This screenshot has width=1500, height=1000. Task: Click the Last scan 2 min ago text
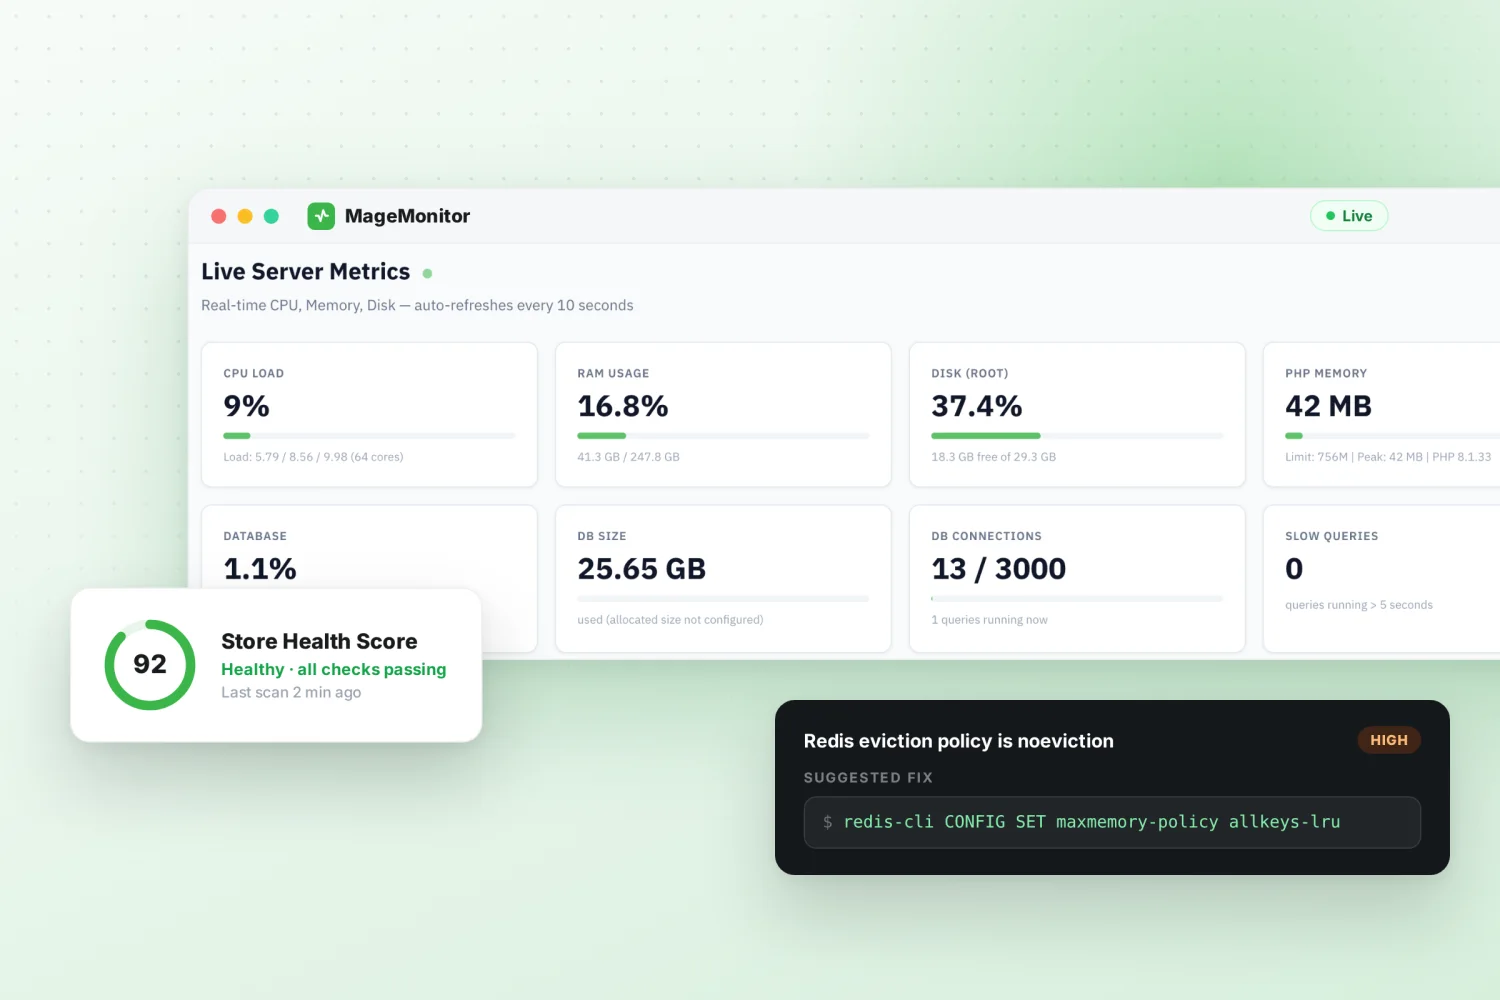291,692
